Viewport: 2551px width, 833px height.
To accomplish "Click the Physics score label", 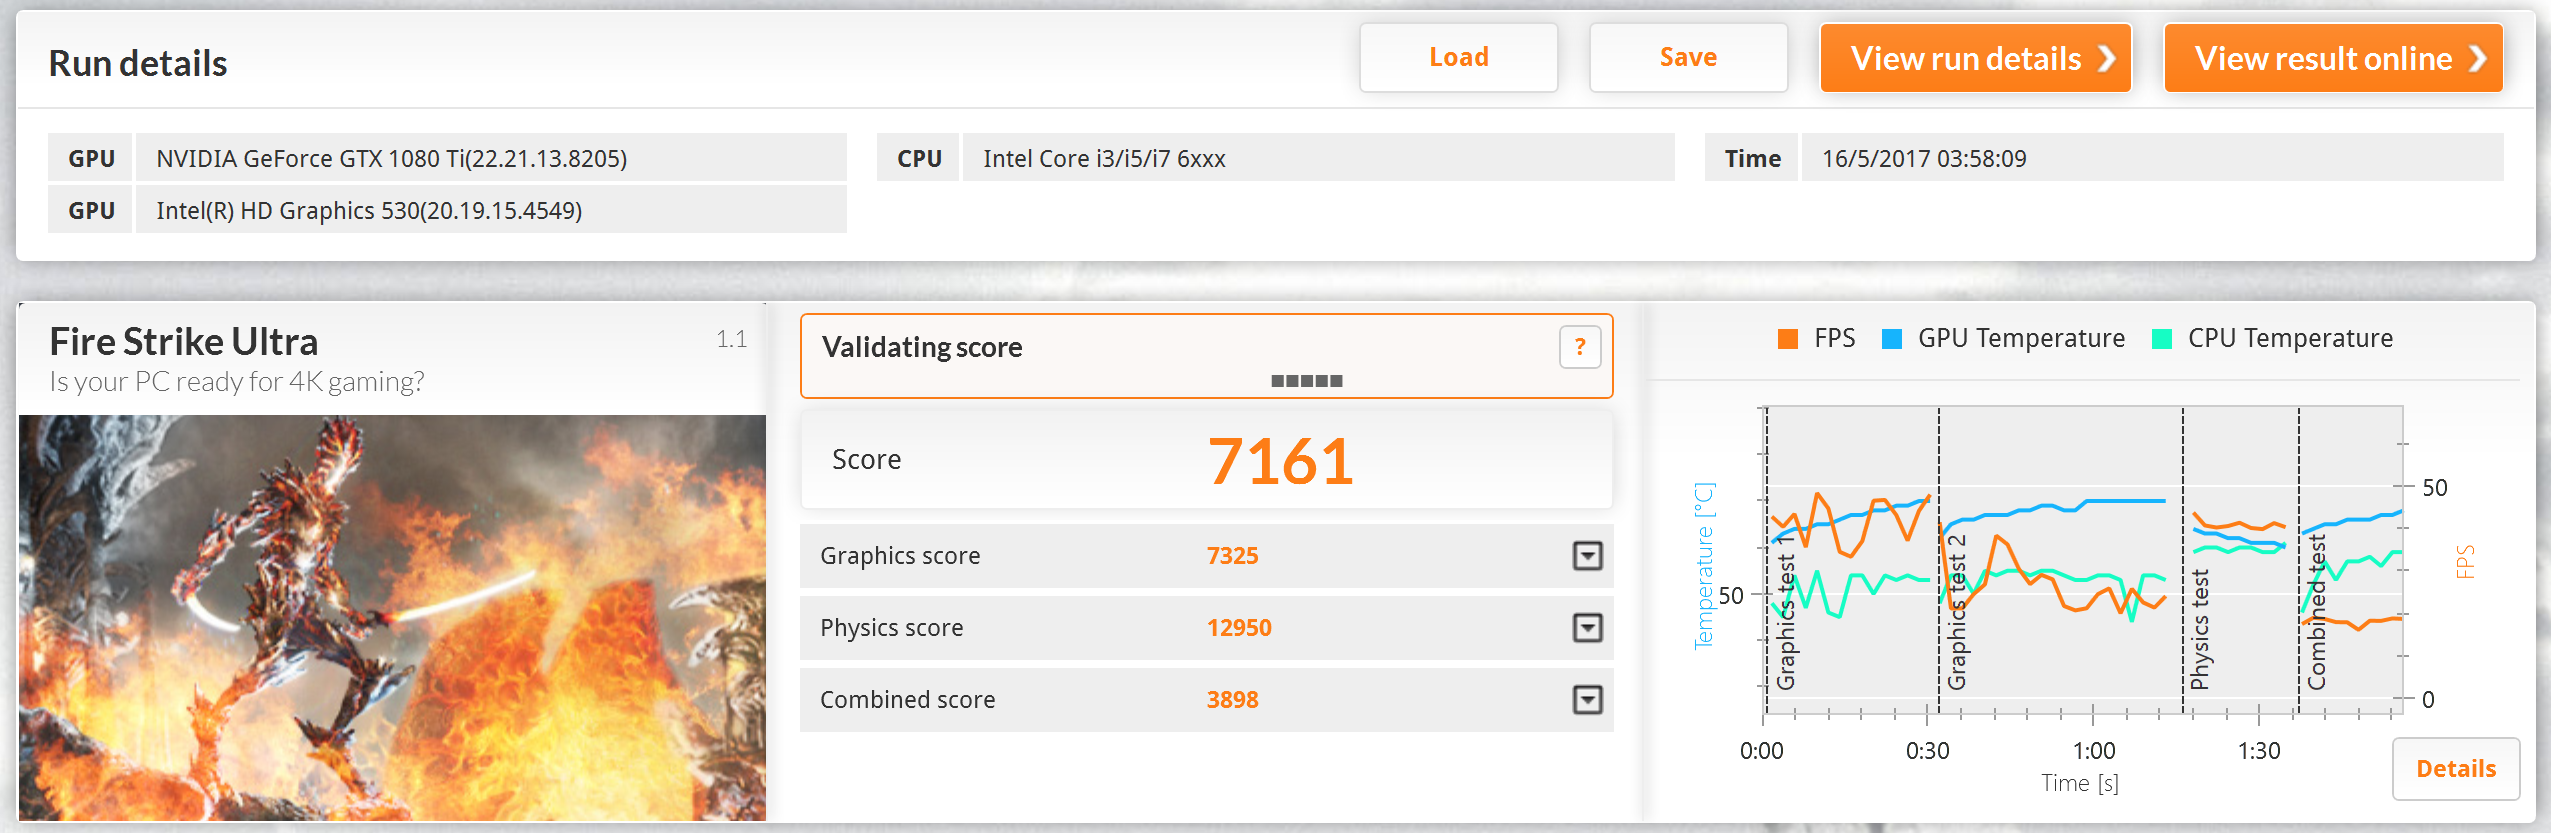I will (x=892, y=628).
